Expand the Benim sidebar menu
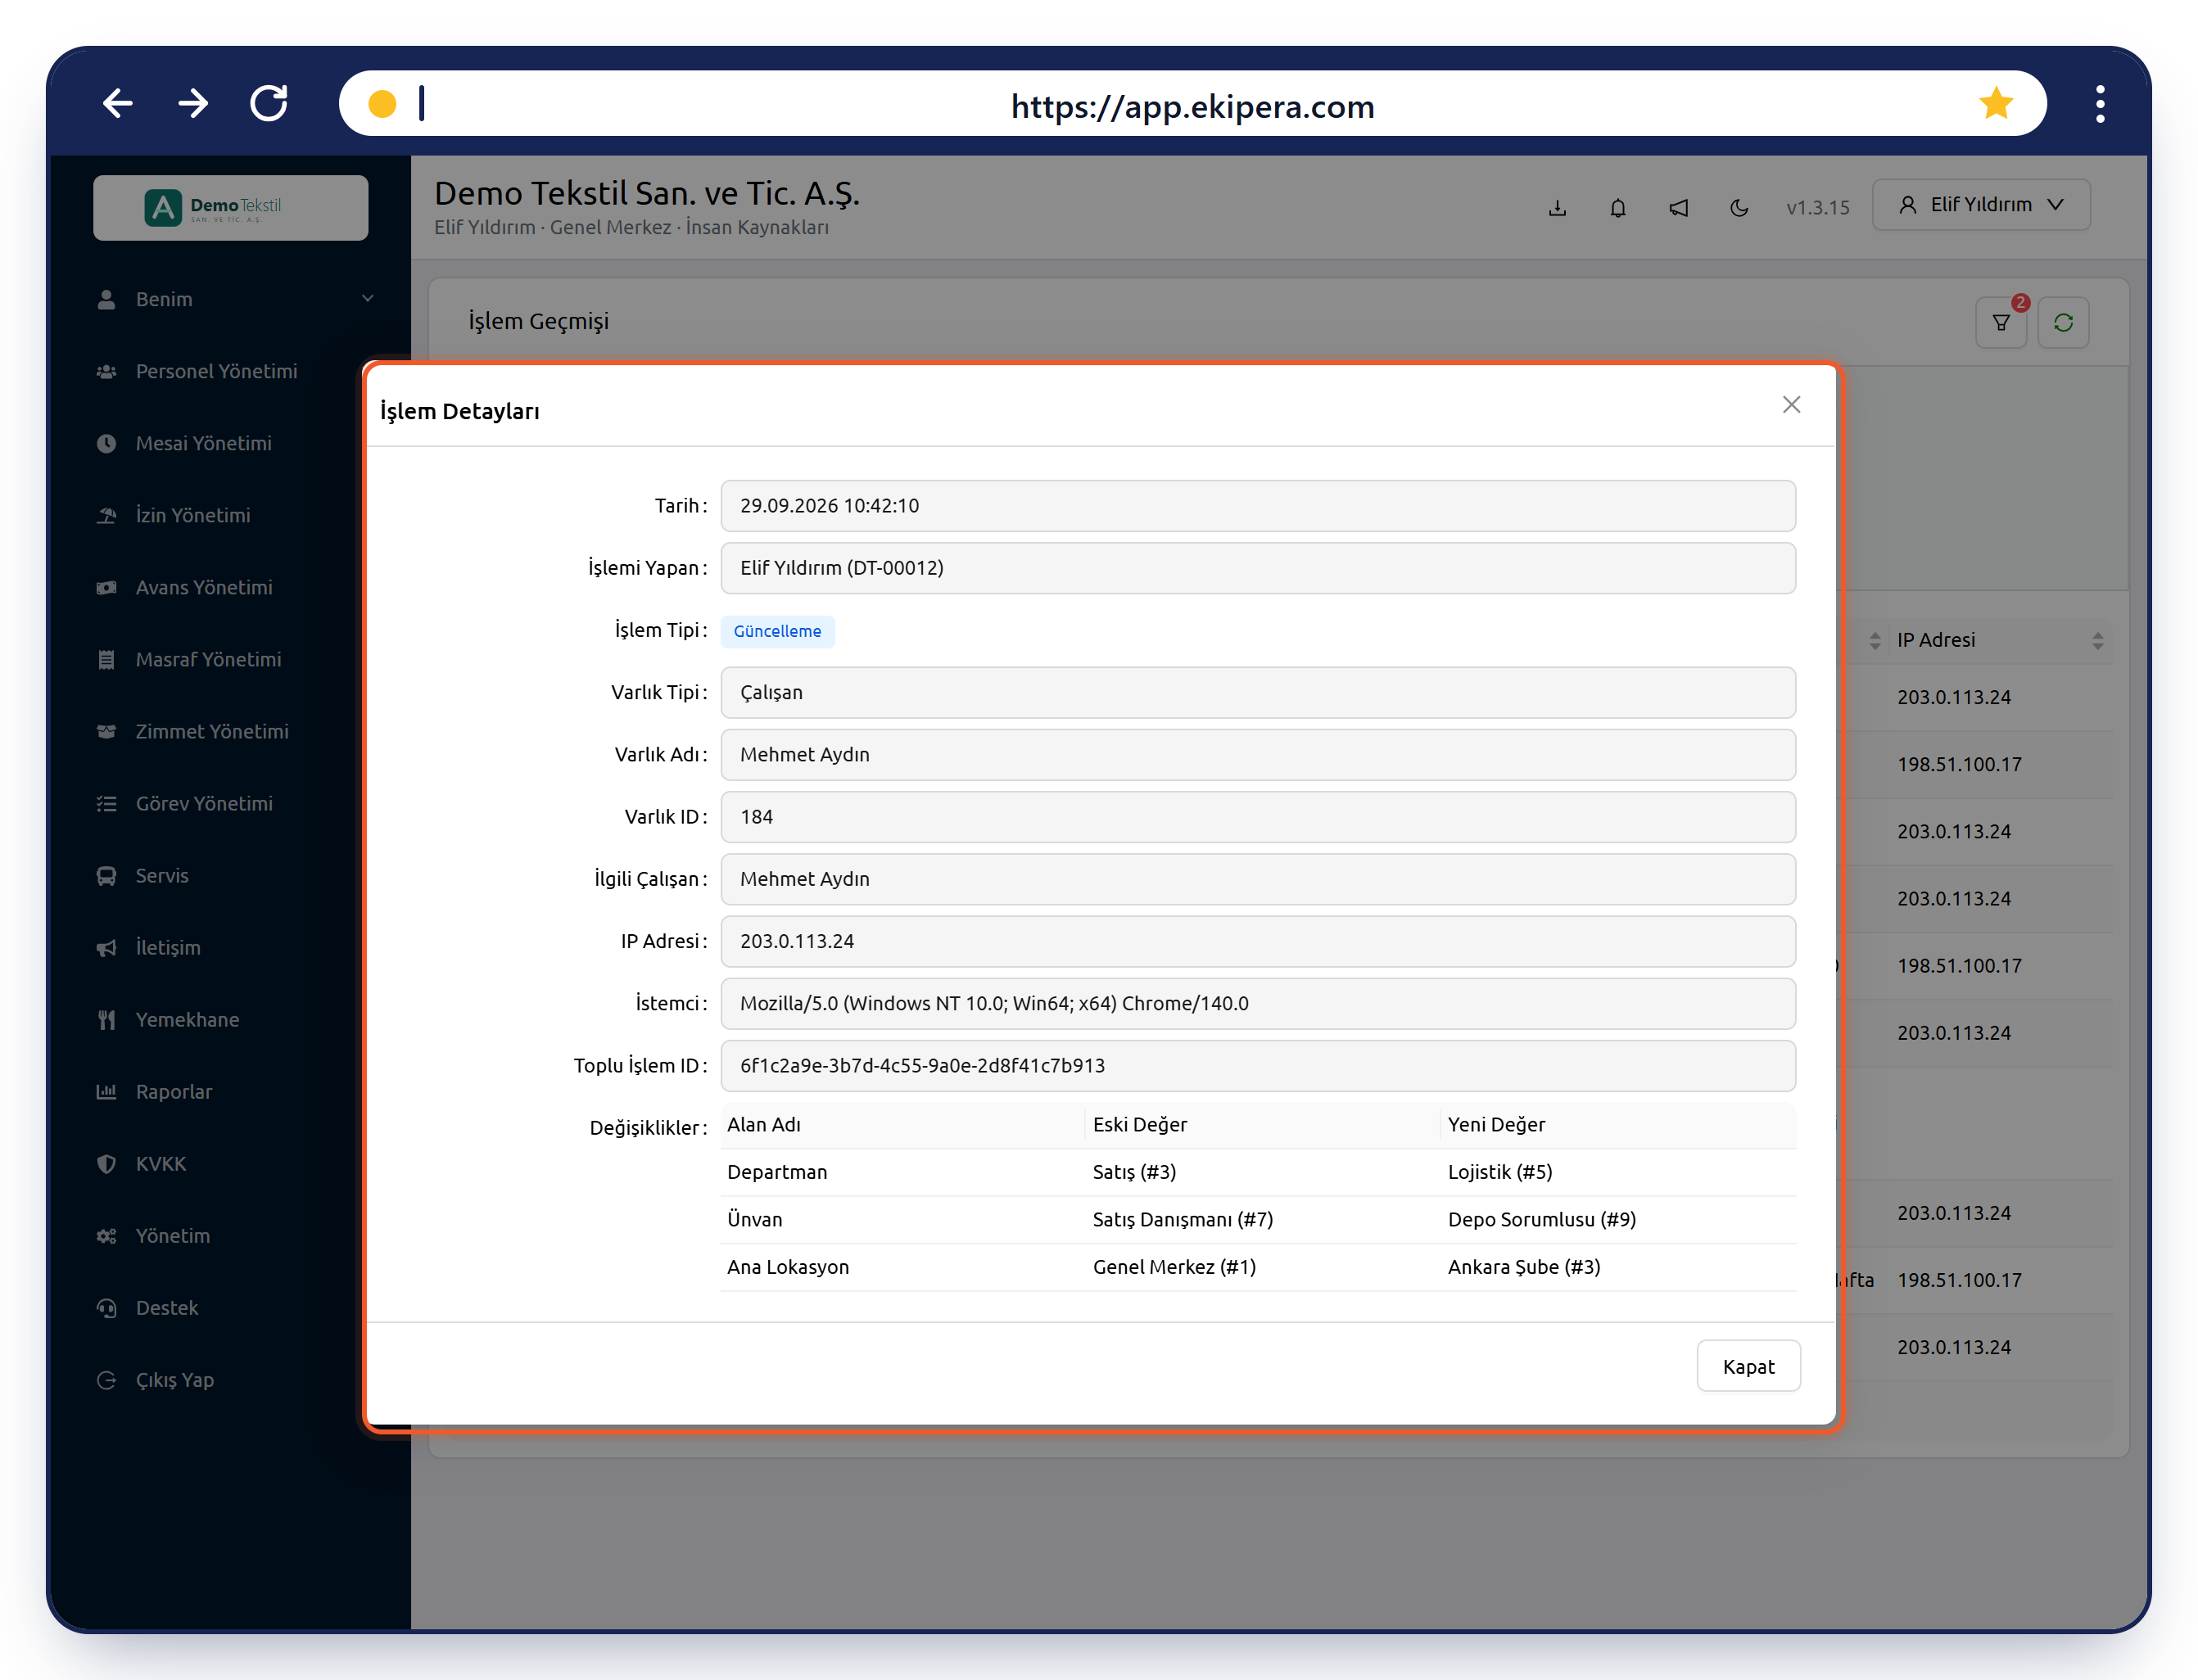 (230, 299)
